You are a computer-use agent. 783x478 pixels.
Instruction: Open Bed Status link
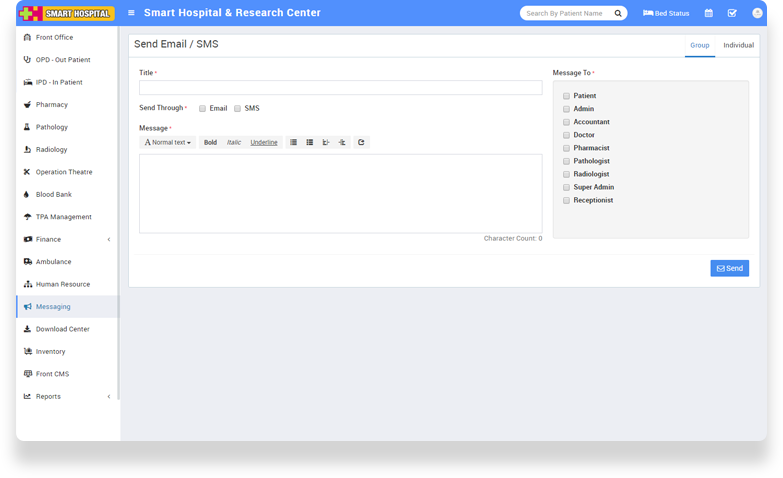tap(666, 13)
